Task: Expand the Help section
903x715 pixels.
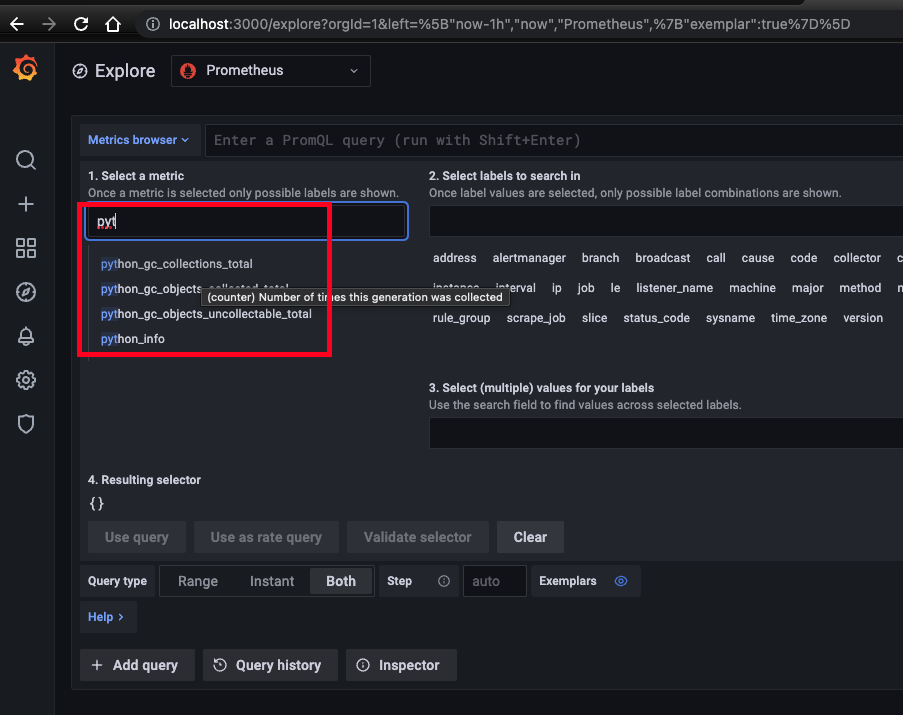Action: [x=107, y=616]
